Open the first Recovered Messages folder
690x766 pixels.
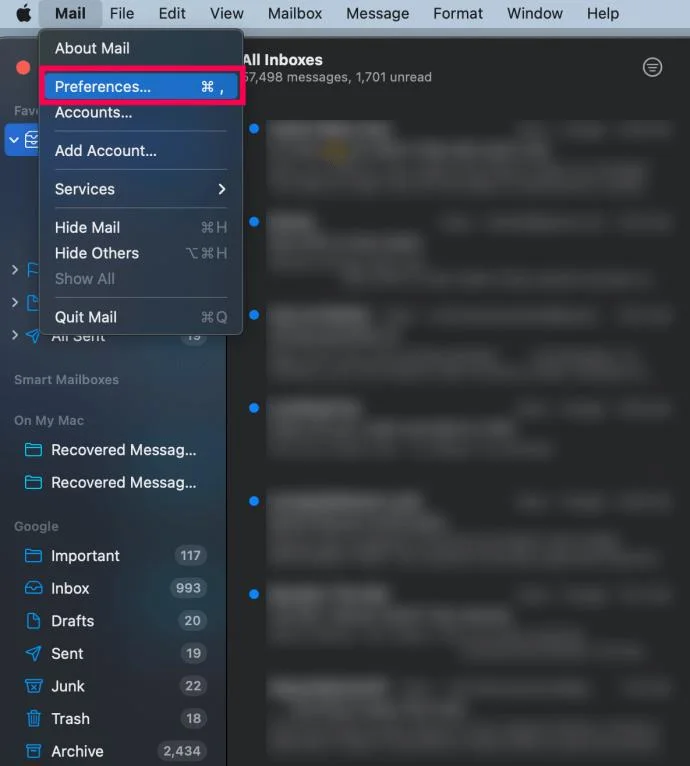pos(113,449)
